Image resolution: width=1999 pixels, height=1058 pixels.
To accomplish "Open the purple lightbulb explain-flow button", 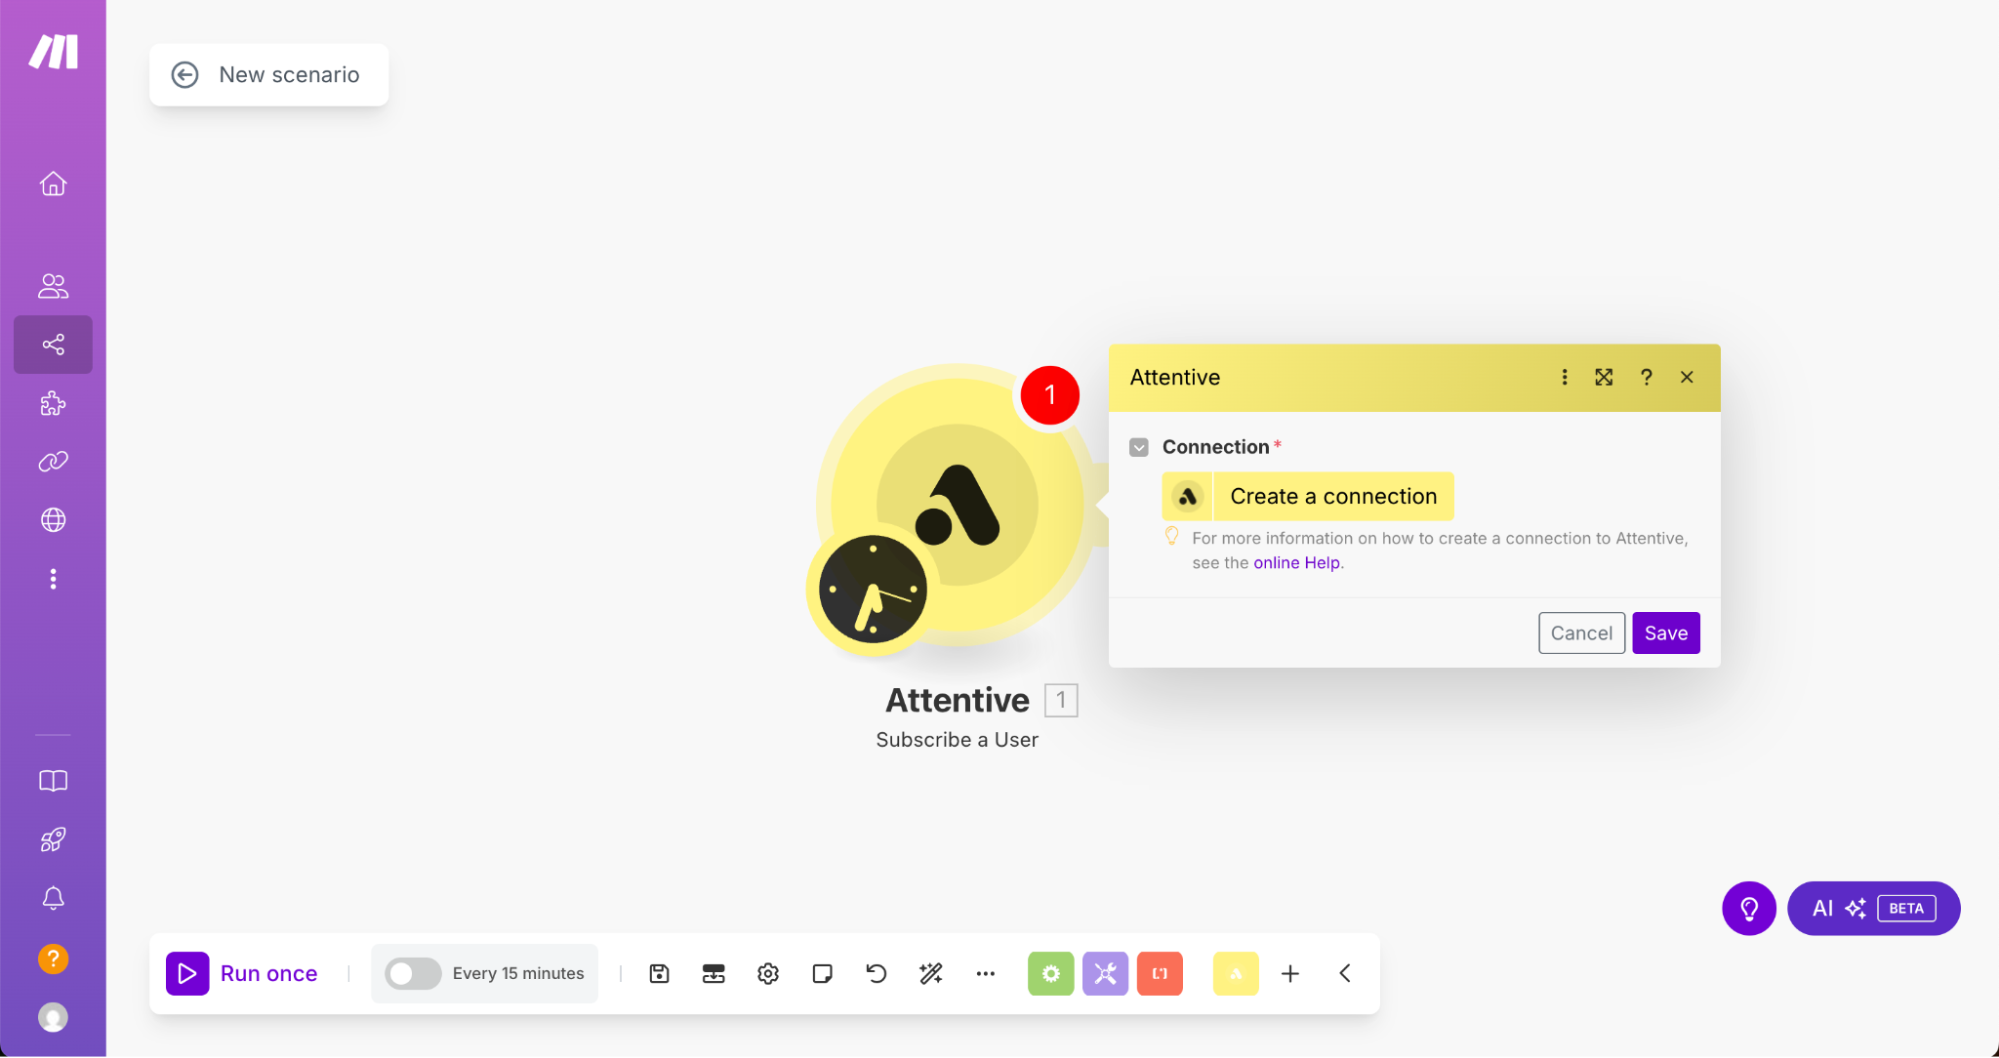I will click(x=1749, y=909).
